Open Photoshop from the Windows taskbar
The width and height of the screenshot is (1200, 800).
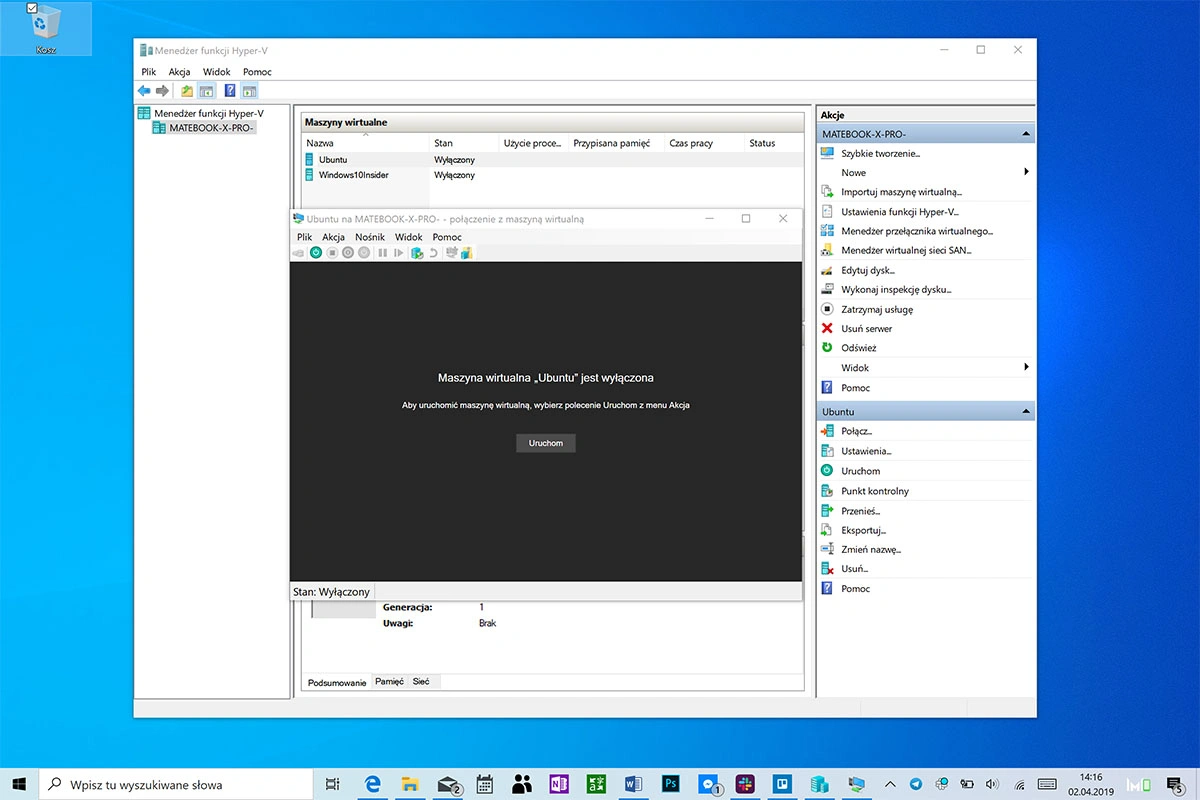click(x=671, y=784)
